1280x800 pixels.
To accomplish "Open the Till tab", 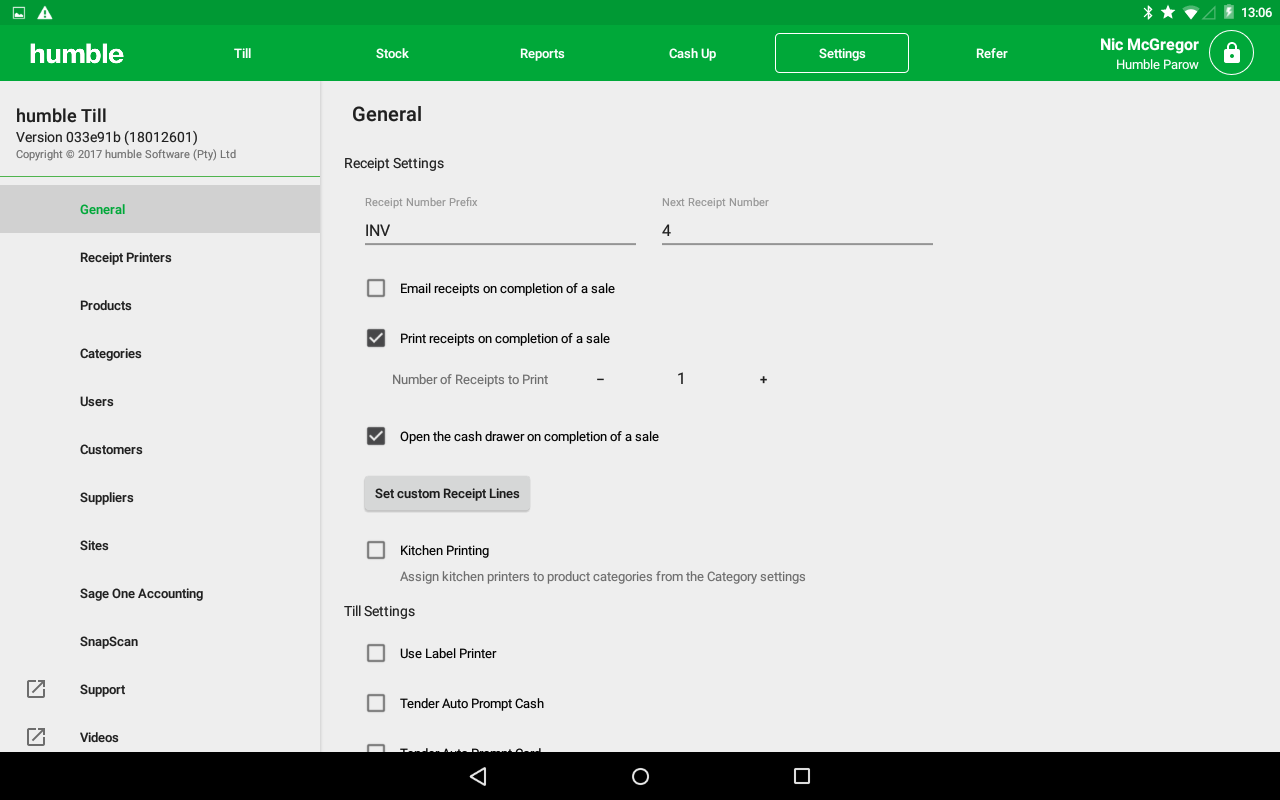I will [243, 53].
